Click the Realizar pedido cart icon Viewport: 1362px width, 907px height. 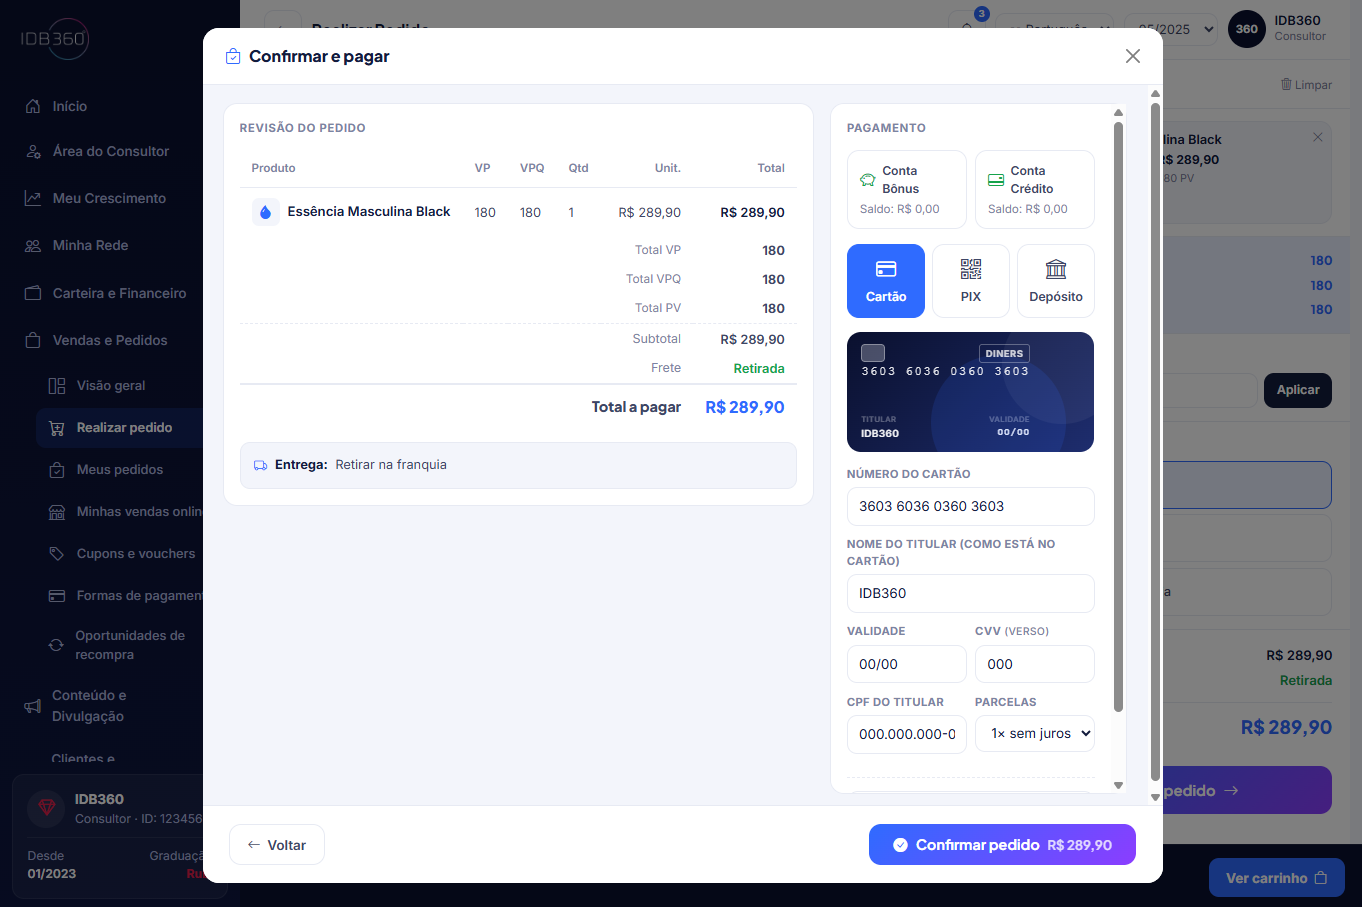57,427
